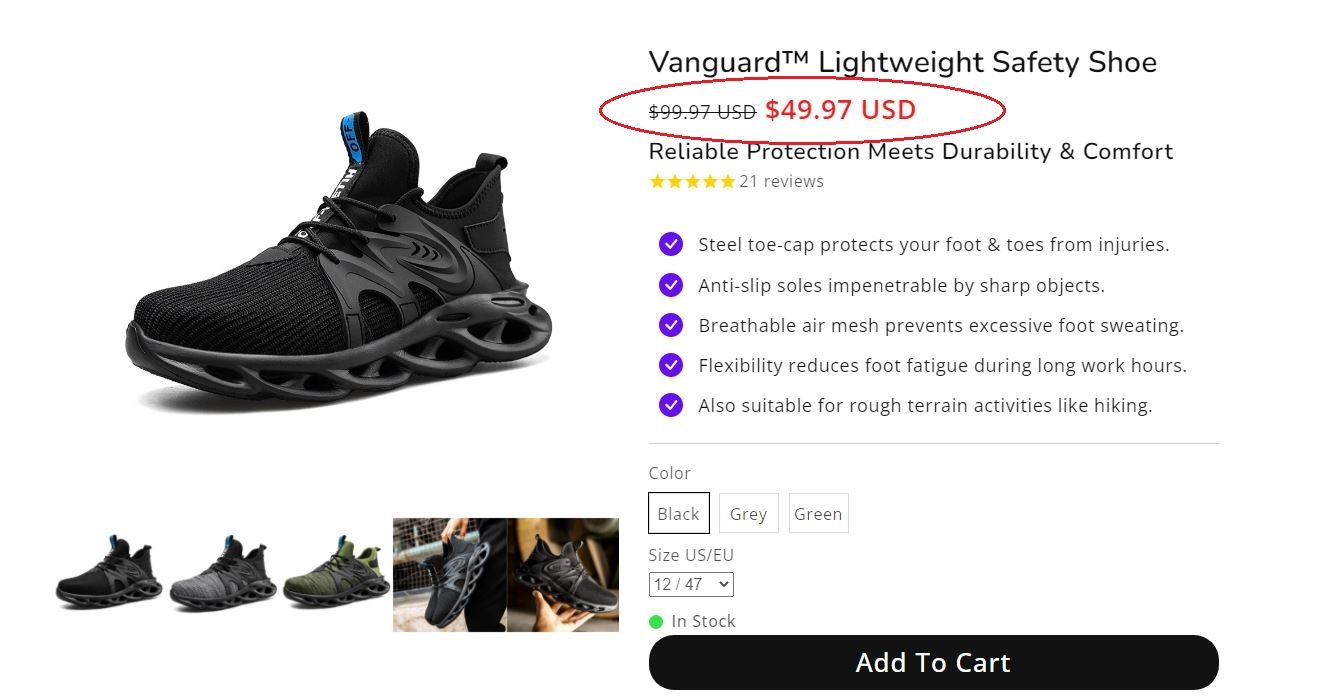Open the 21 reviews link
This screenshot has width=1341, height=697.
pyautogui.click(x=781, y=181)
